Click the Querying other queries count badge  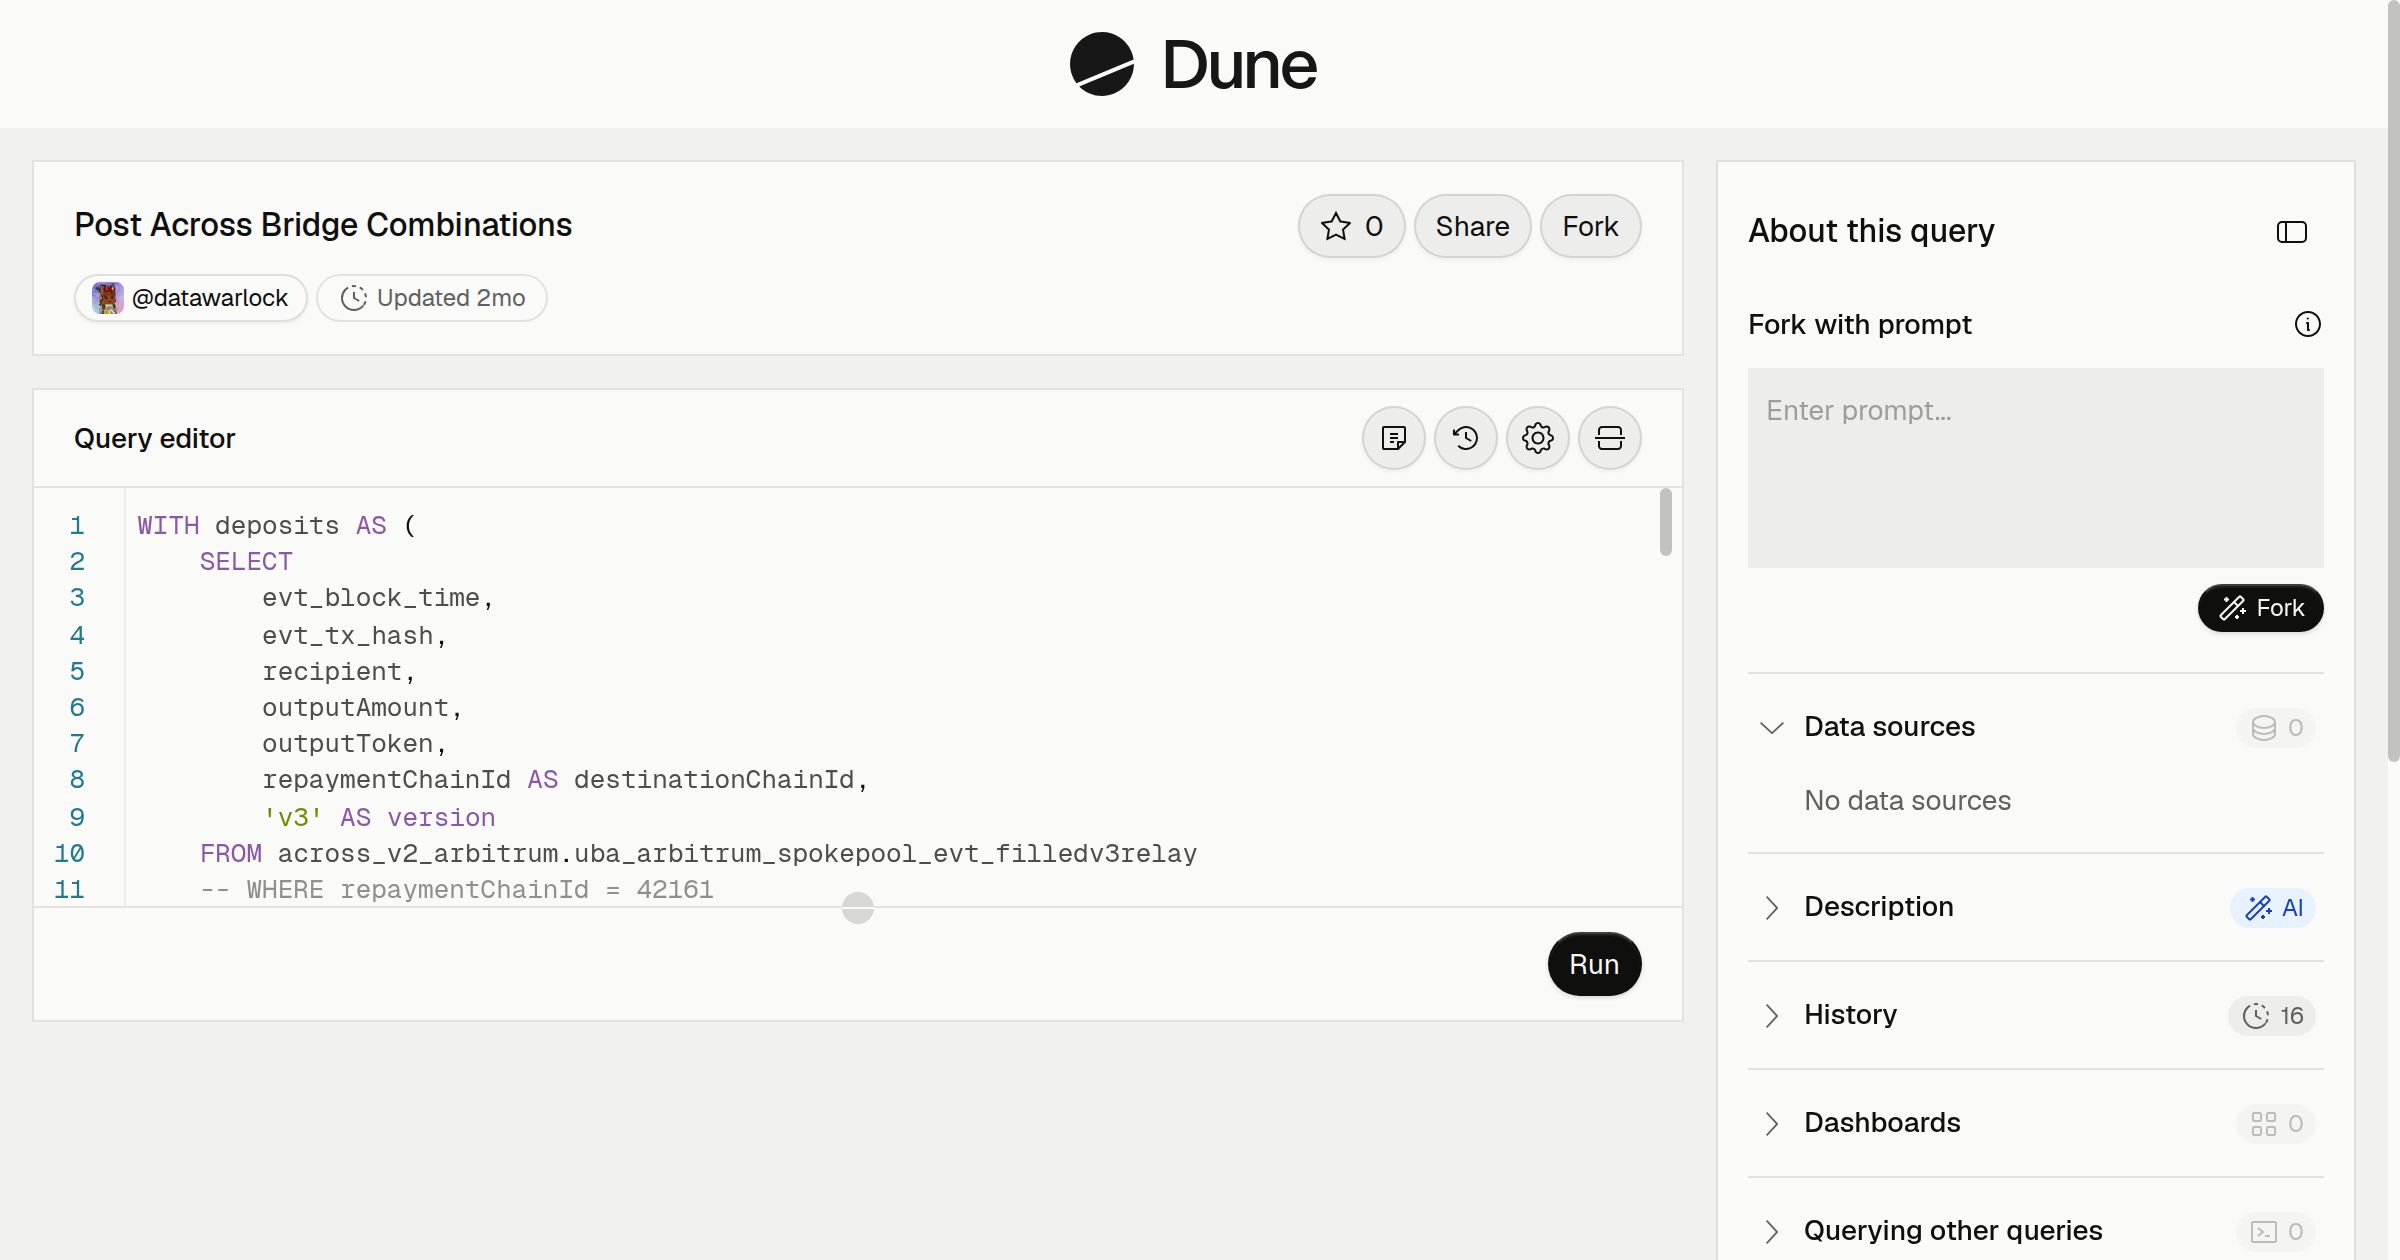tap(2276, 1231)
